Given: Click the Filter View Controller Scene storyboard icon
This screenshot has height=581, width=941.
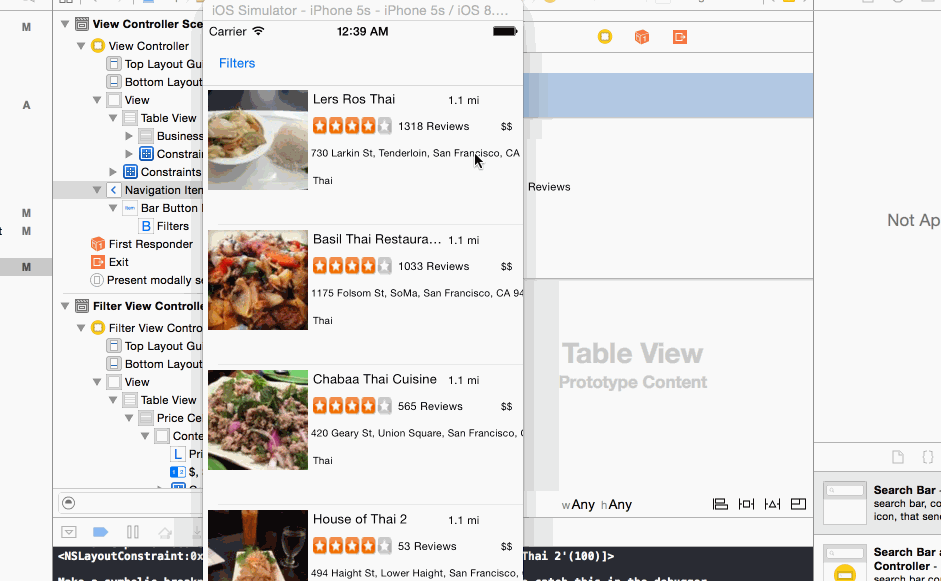Looking at the screenshot, I should pyautogui.click(x=82, y=306).
